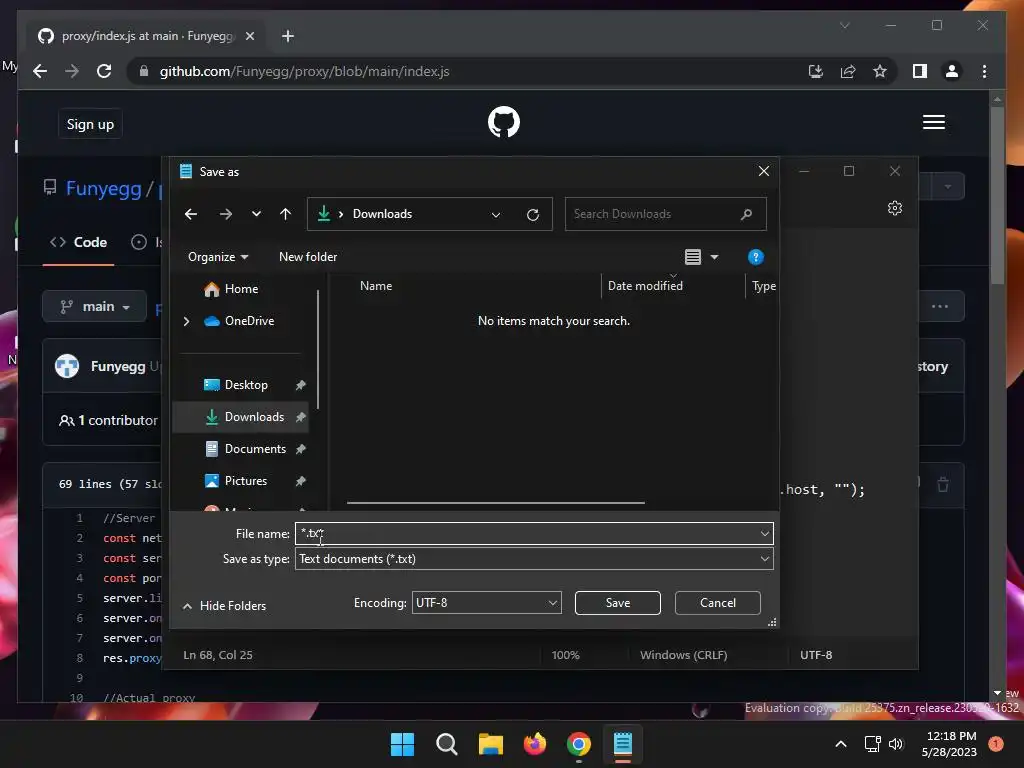This screenshot has height=768, width=1024.
Task: Toggle Chrome side panel
Action: tap(920, 71)
